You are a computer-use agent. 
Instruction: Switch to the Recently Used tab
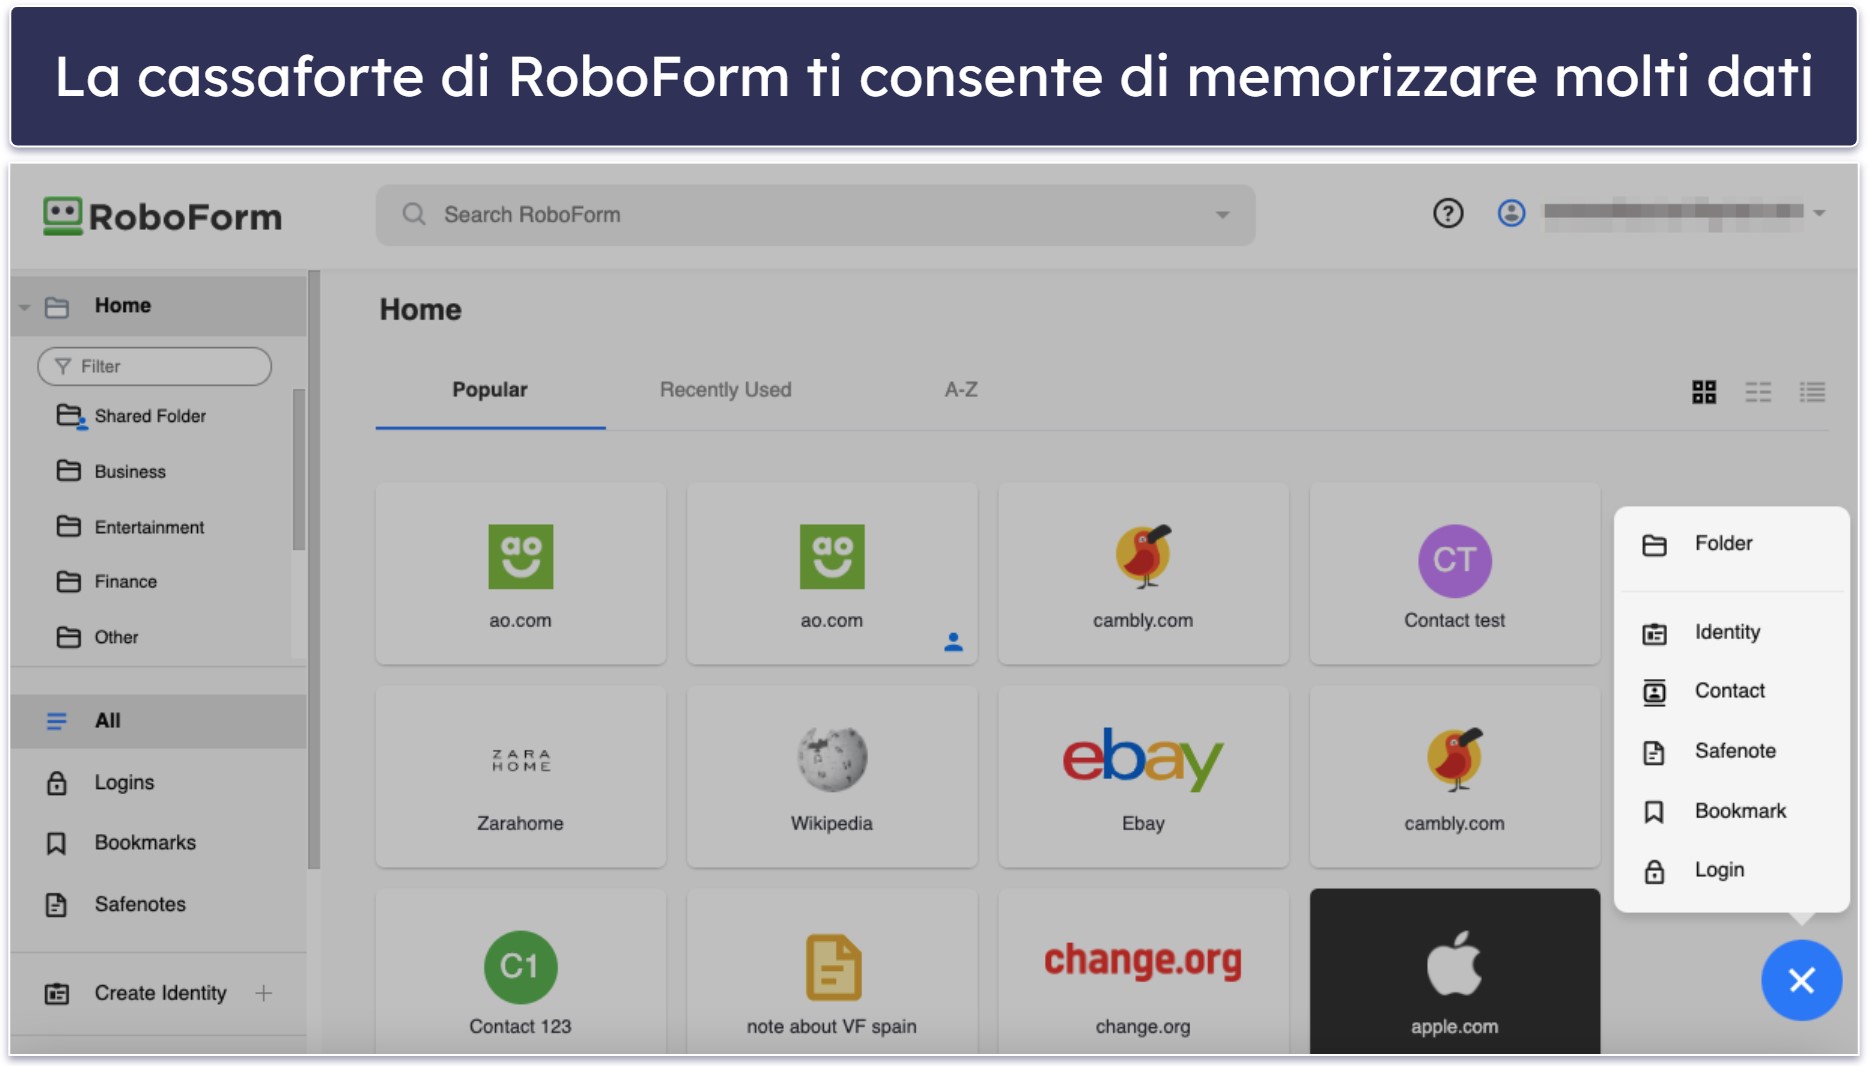pyautogui.click(x=725, y=390)
